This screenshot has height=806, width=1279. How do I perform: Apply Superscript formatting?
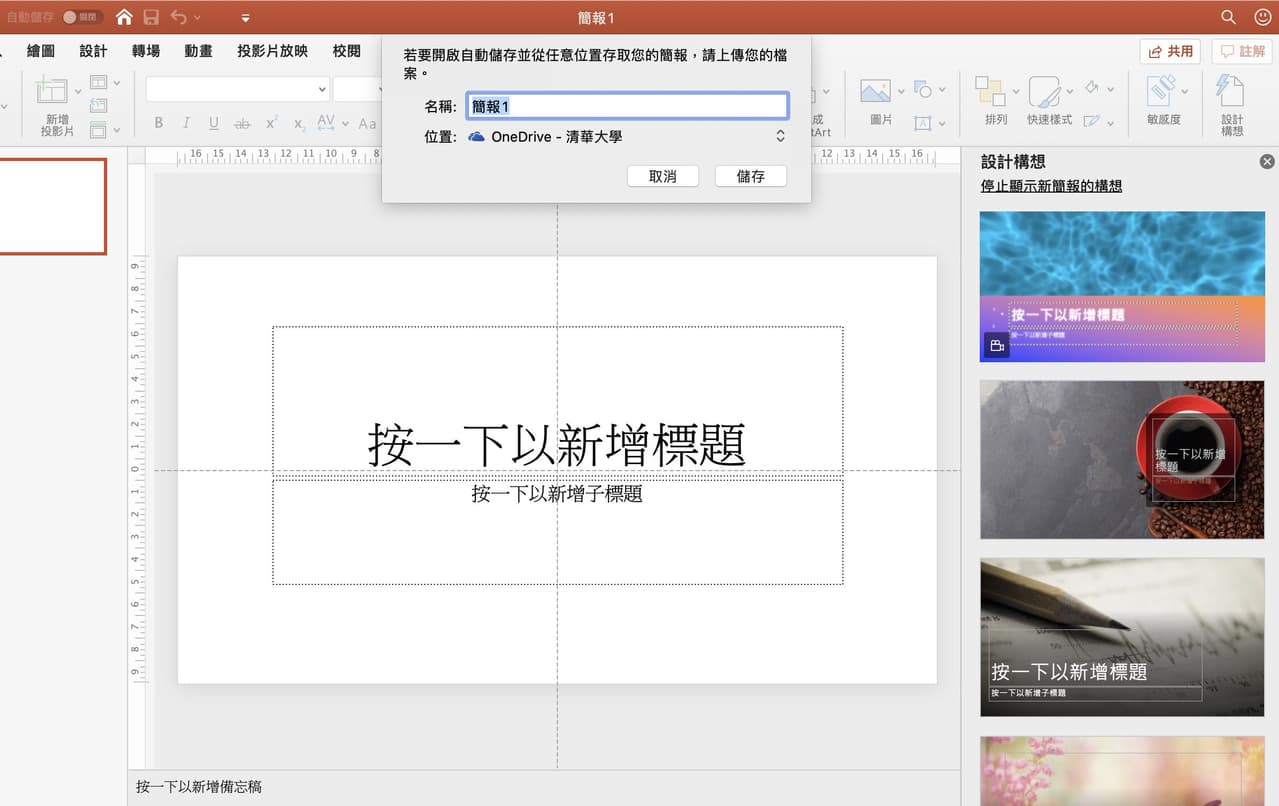pos(271,123)
